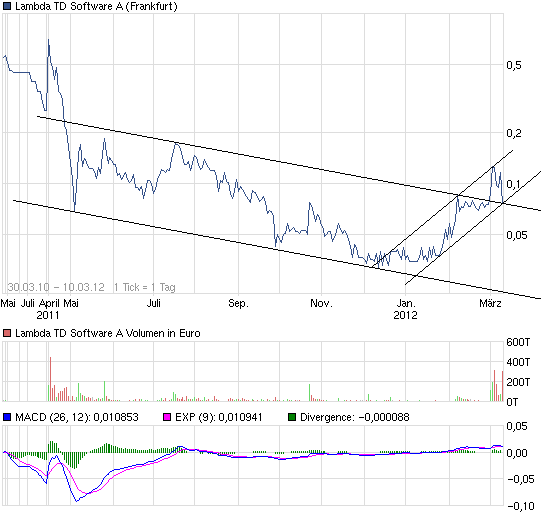Click the 'Jan.' time axis label

point(406,304)
